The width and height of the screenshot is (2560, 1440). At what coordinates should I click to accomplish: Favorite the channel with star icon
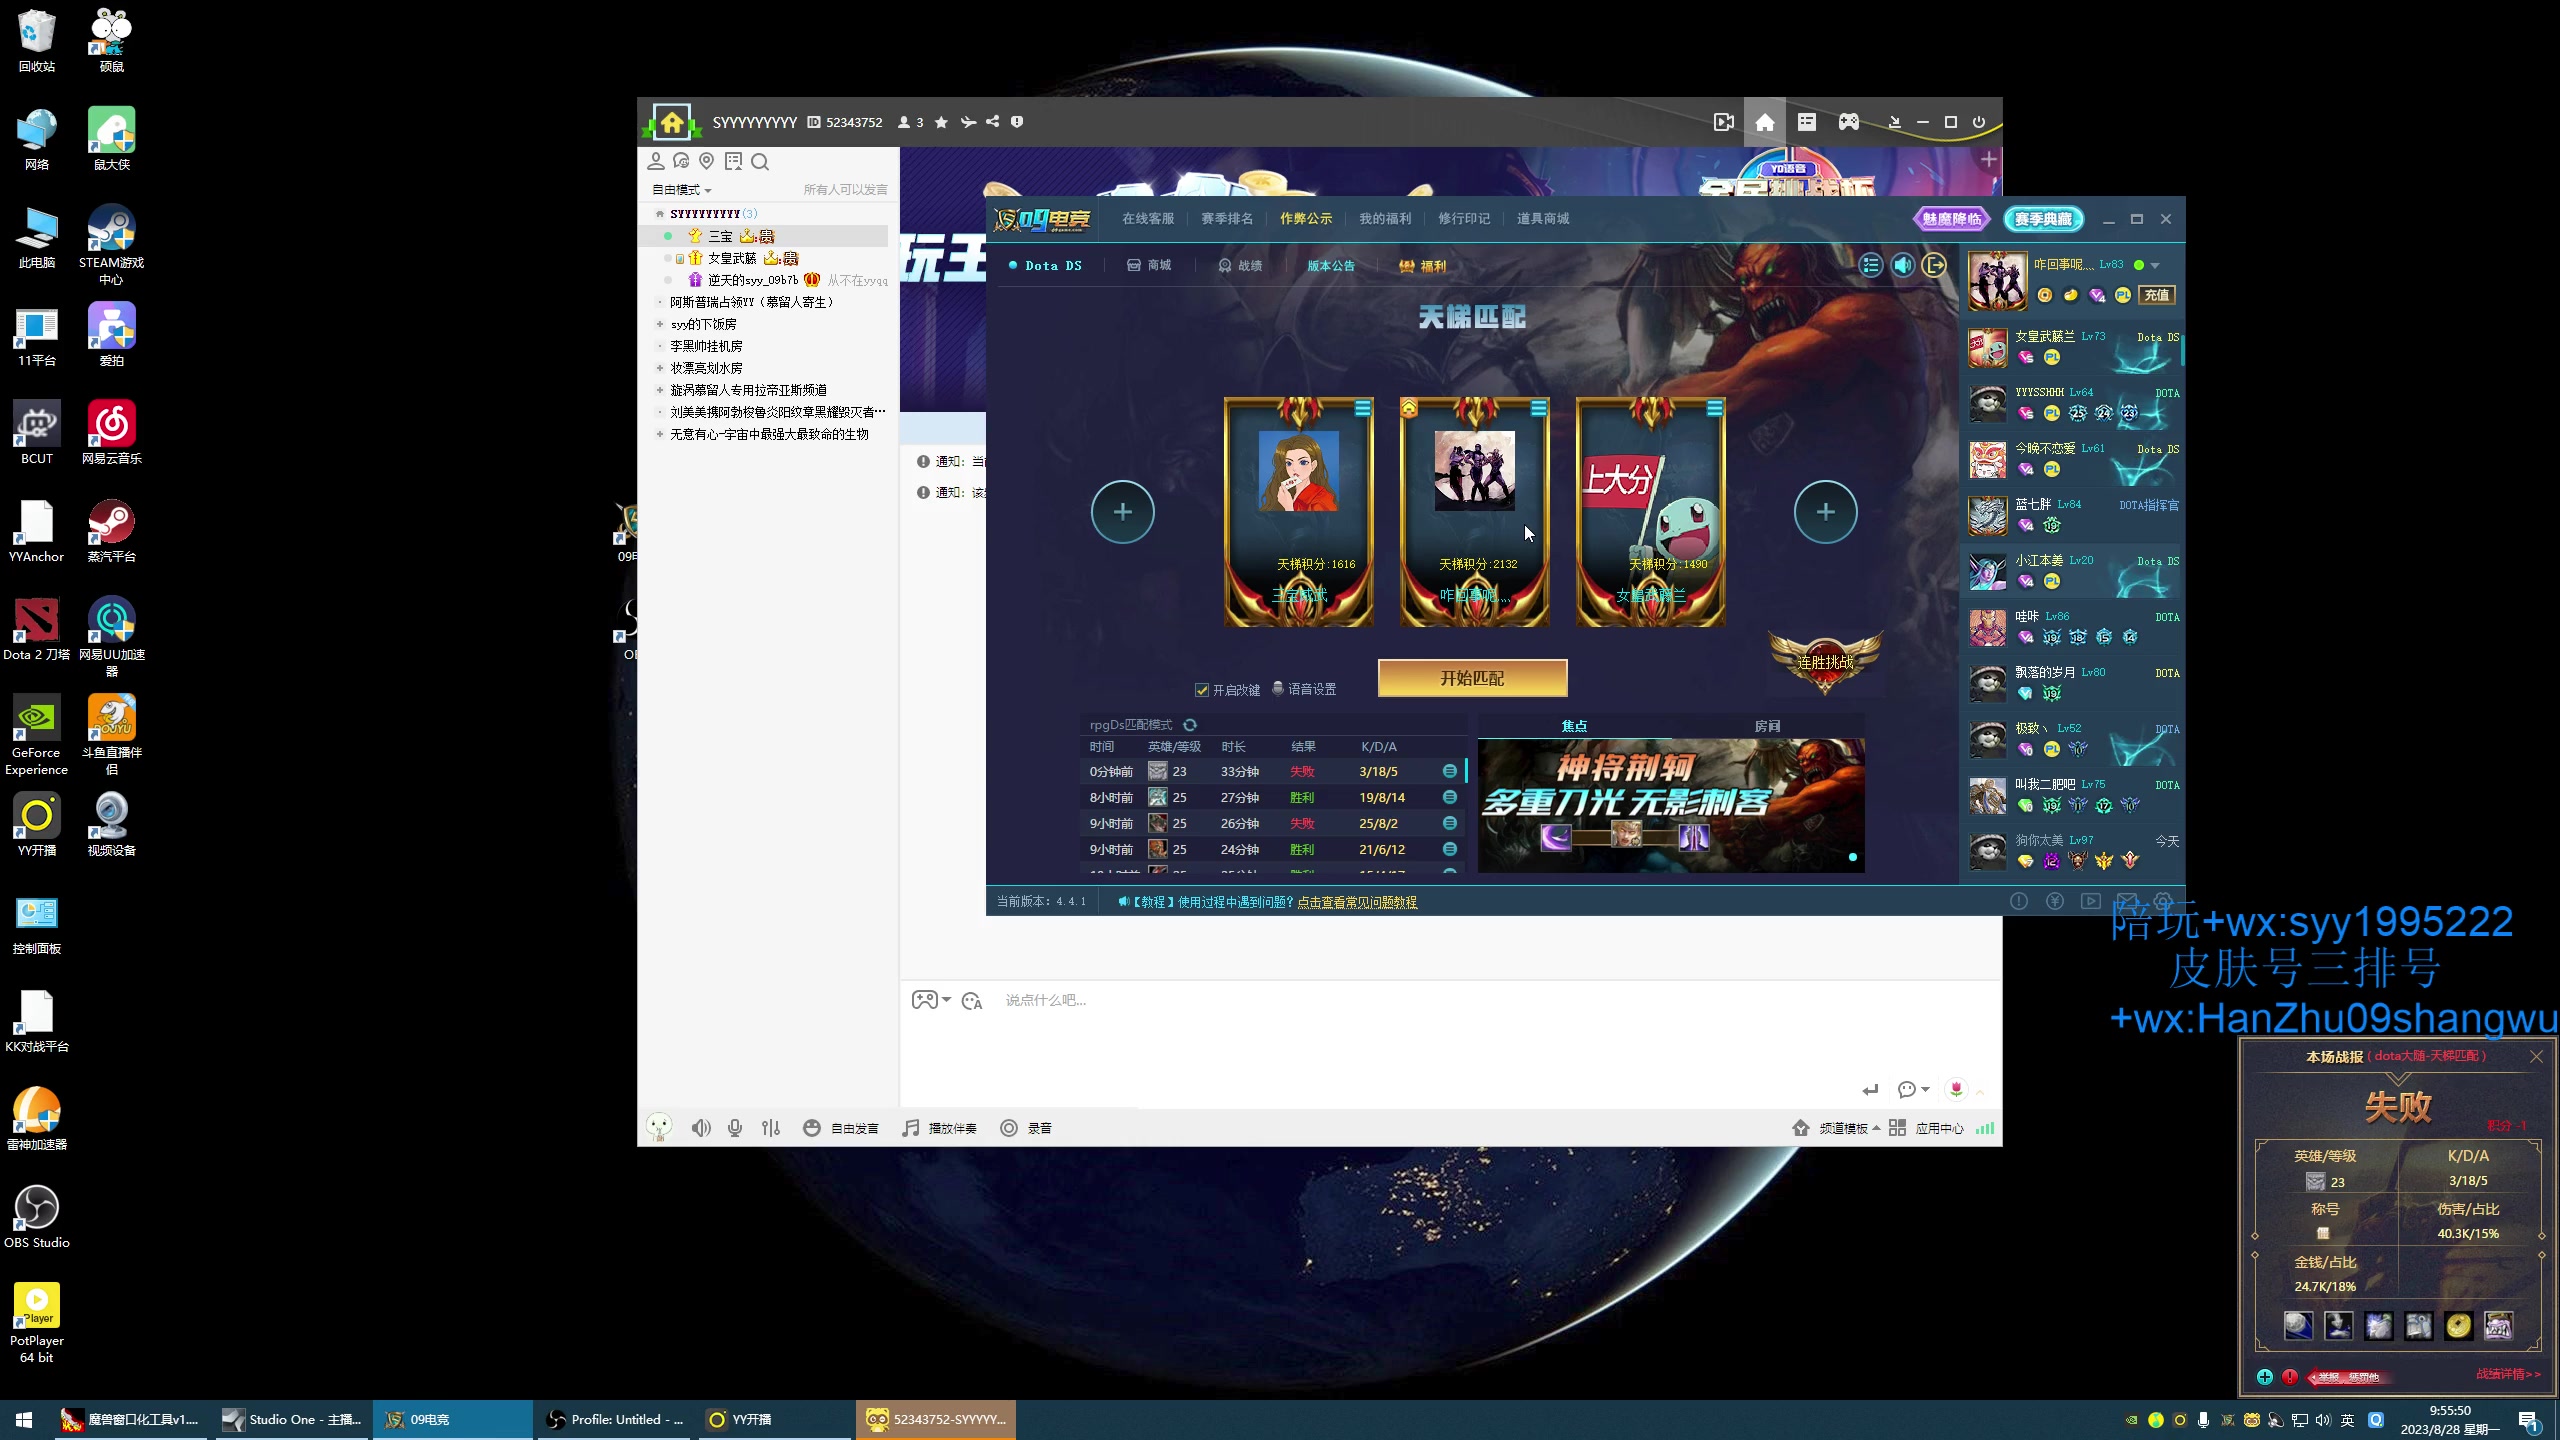point(941,122)
